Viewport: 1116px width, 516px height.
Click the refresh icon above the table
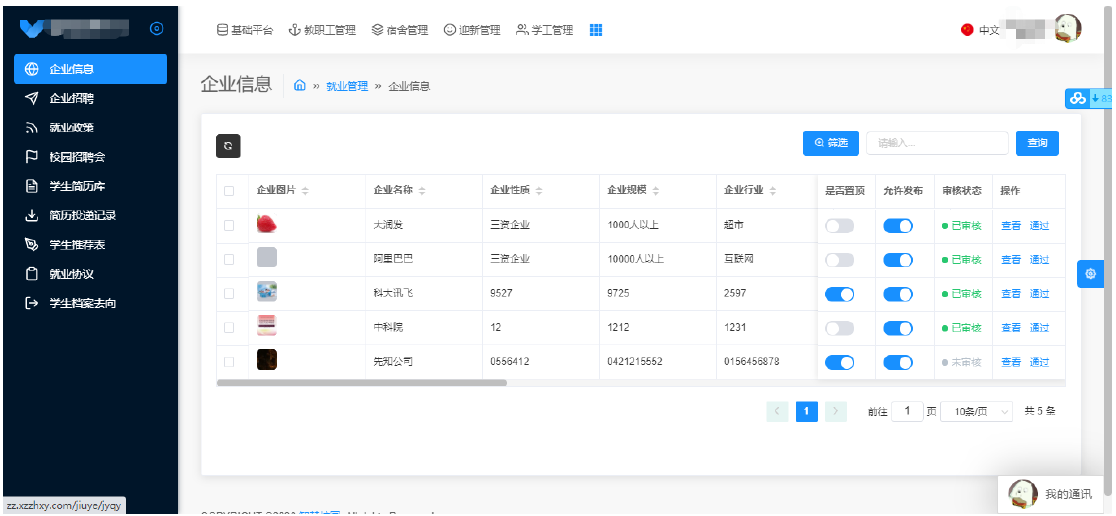click(x=228, y=145)
